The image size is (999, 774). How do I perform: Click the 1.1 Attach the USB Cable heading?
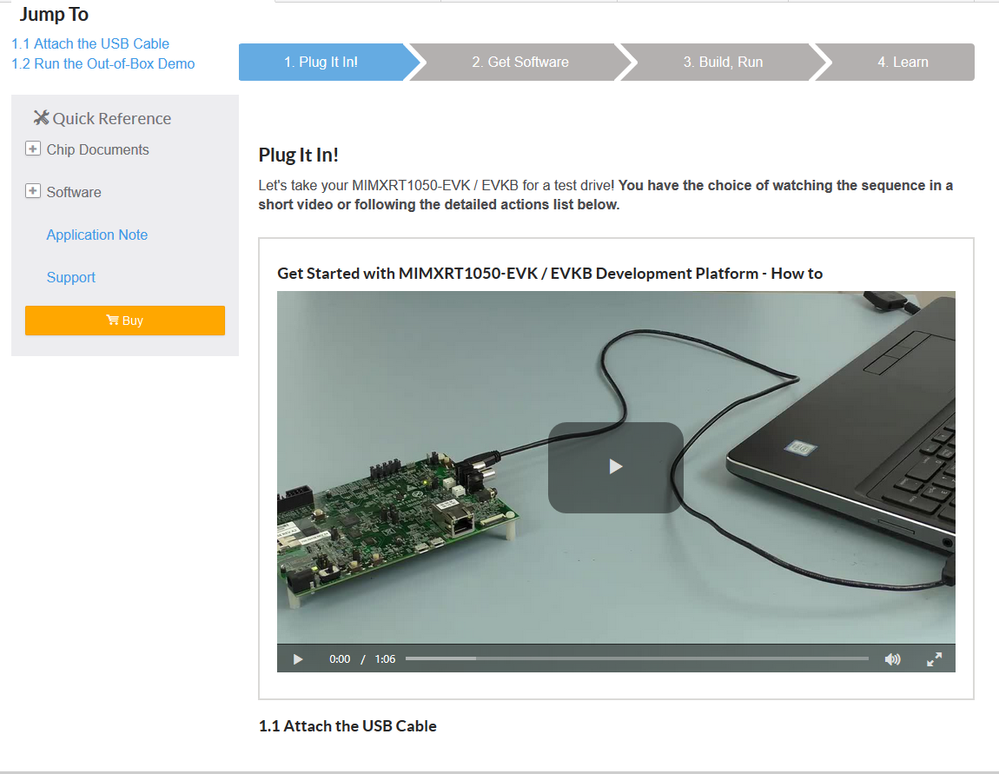(347, 726)
